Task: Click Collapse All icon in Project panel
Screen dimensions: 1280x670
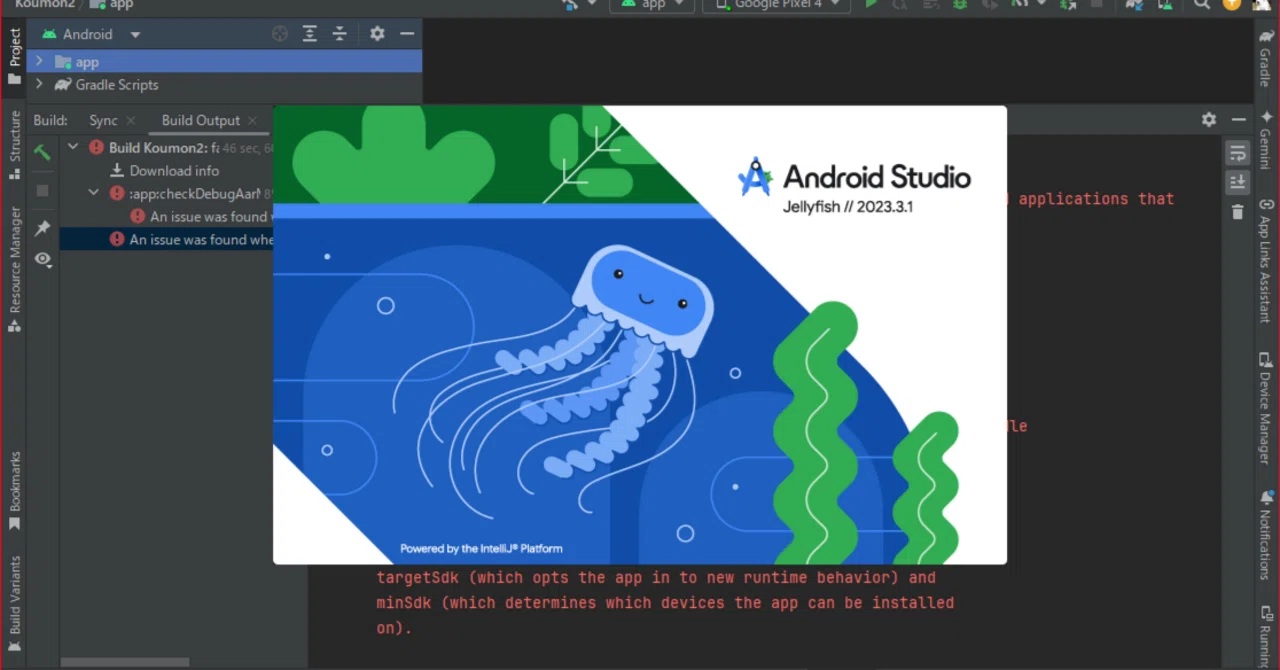Action: click(340, 34)
